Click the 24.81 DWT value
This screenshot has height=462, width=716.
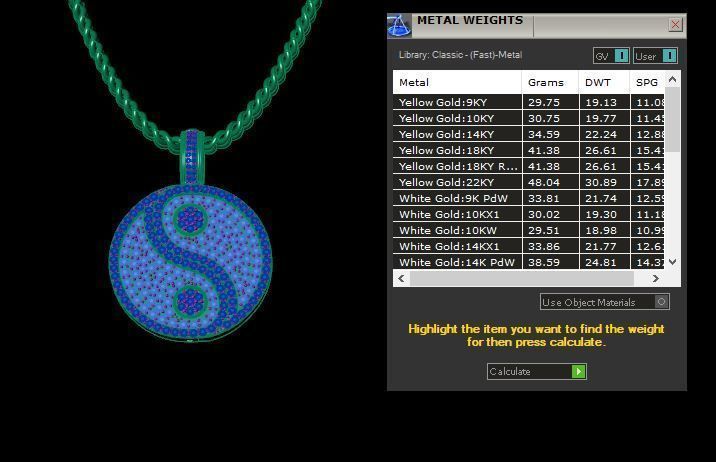click(x=601, y=262)
